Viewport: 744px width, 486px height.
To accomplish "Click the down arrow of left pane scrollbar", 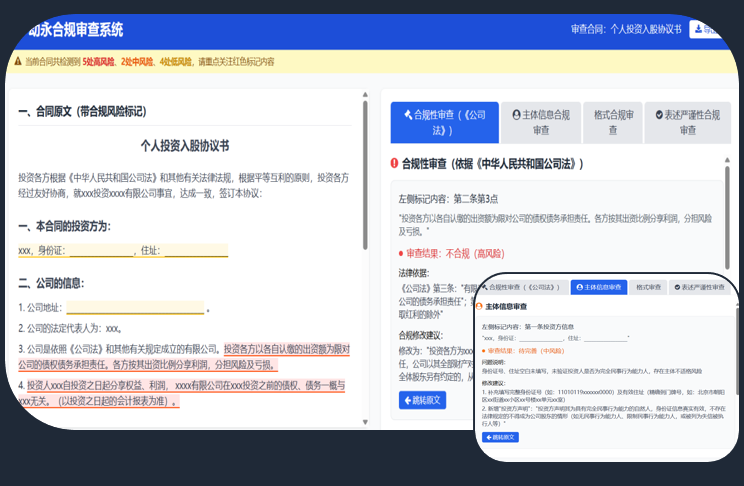I will click(x=365, y=422).
